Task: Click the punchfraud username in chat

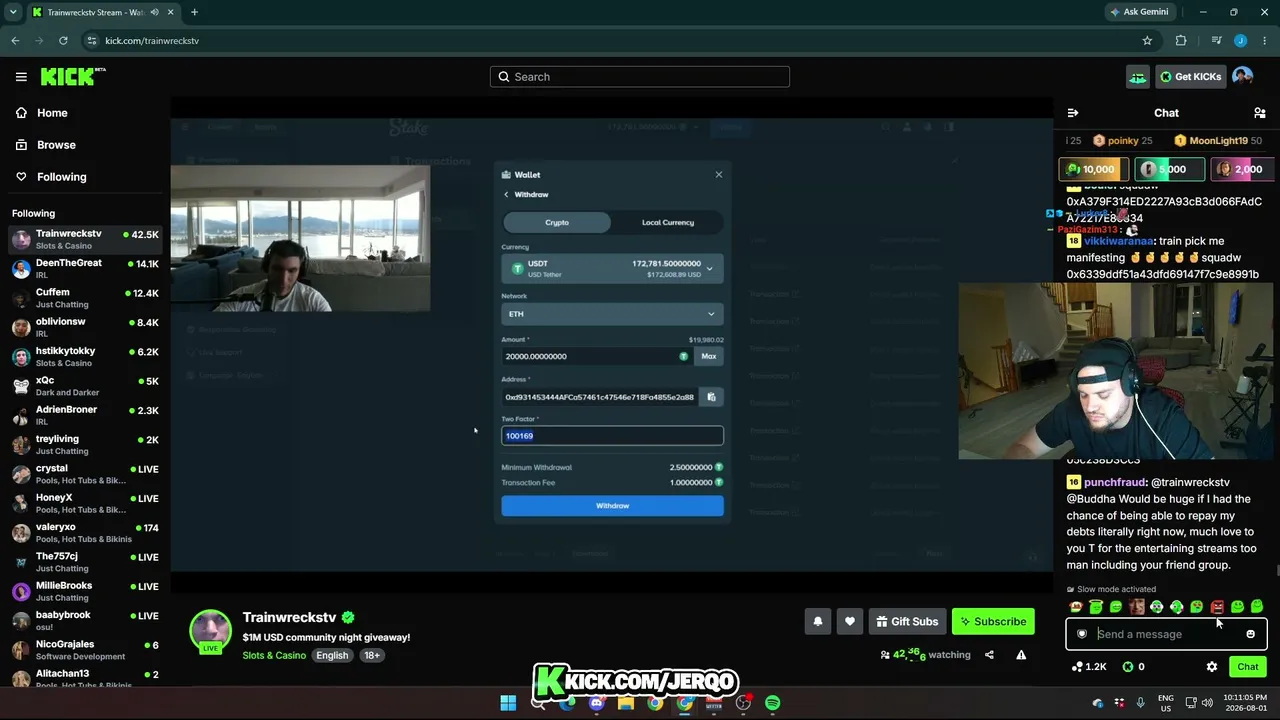Action: (1114, 483)
